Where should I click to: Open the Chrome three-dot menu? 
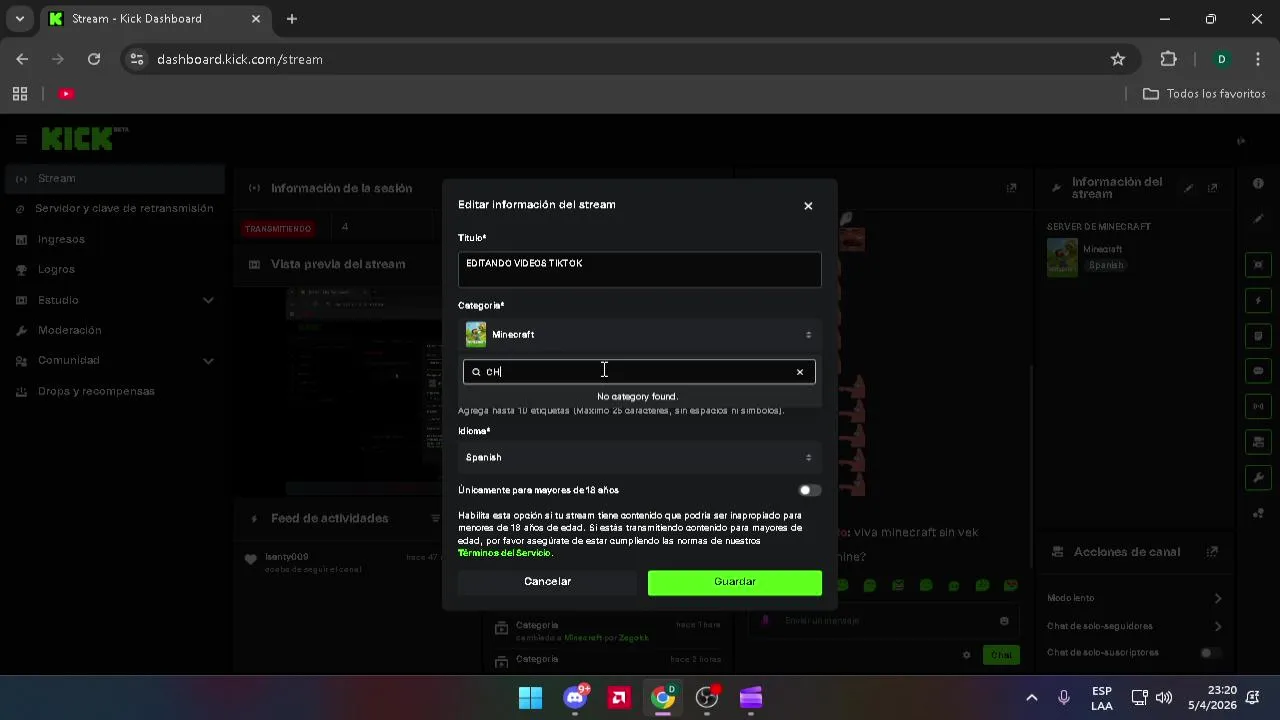tap(1257, 59)
